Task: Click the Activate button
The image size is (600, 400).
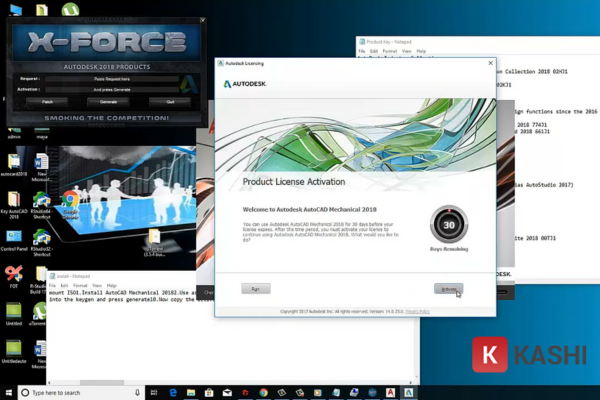Action: tap(449, 289)
